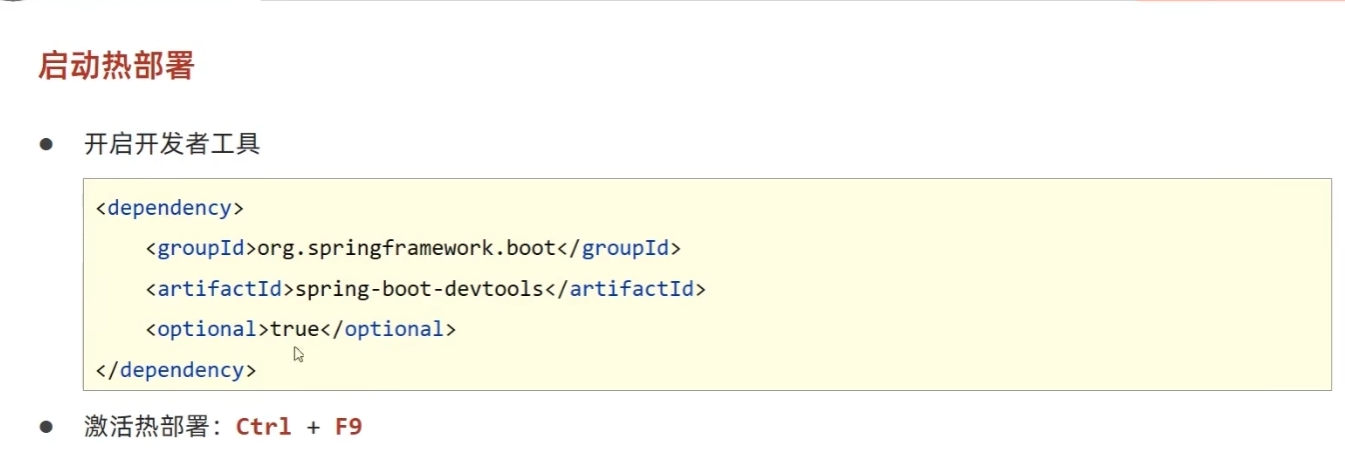Click the opening <optional> tag

pyautogui.click(x=207, y=329)
